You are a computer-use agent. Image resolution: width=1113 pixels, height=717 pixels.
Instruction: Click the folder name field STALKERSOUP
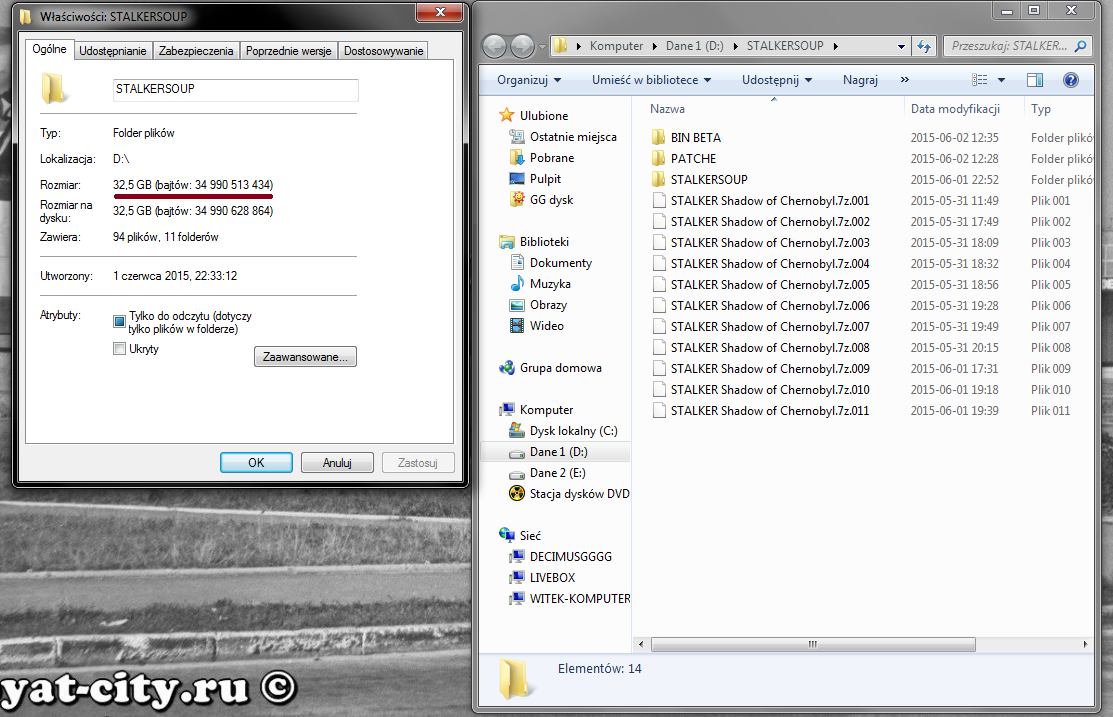(x=236, y=89)
